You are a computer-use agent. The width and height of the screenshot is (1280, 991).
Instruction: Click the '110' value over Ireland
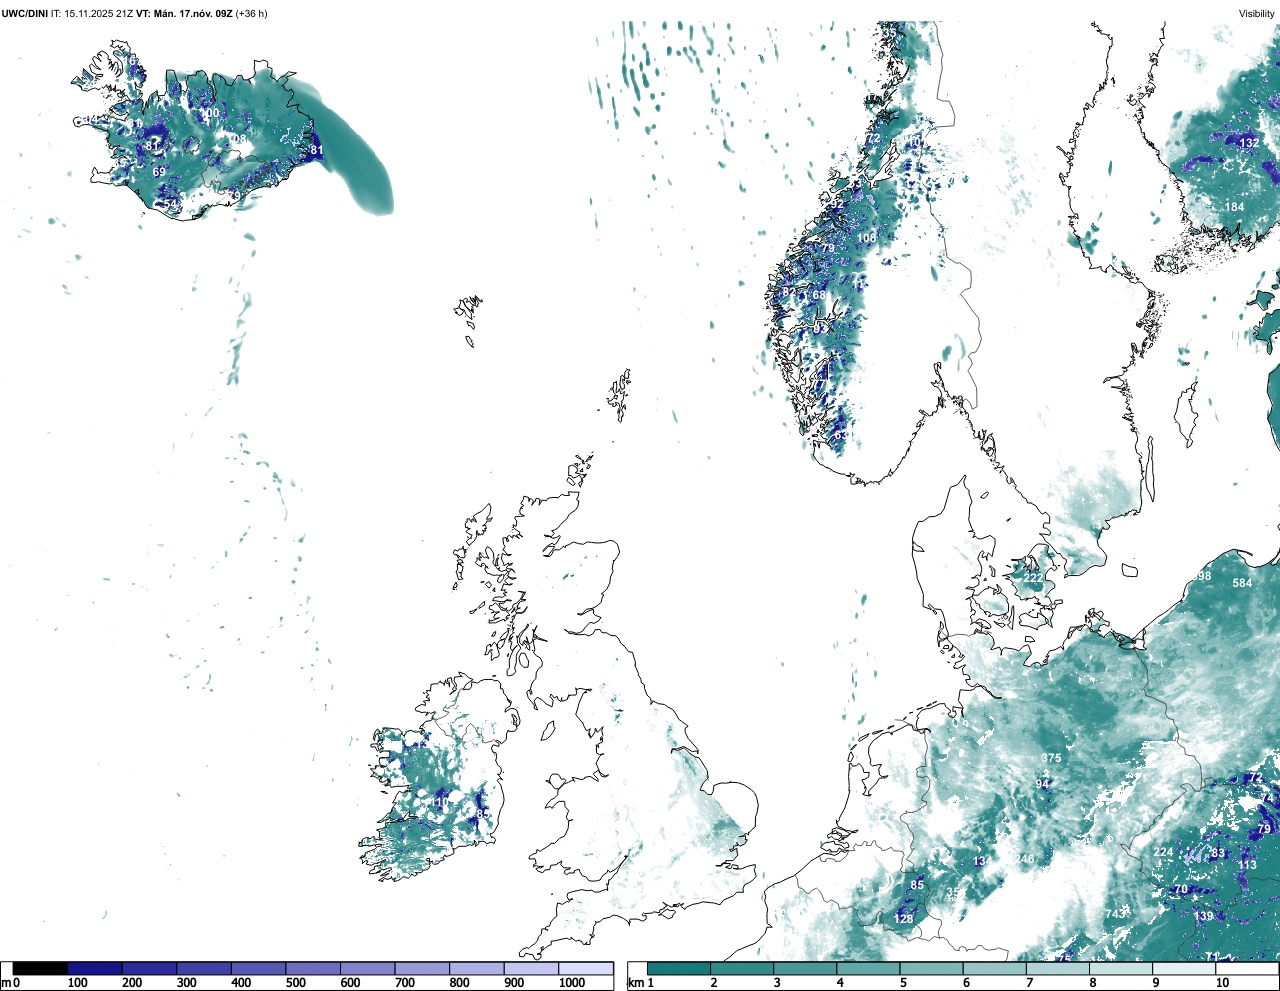[440, 803]
